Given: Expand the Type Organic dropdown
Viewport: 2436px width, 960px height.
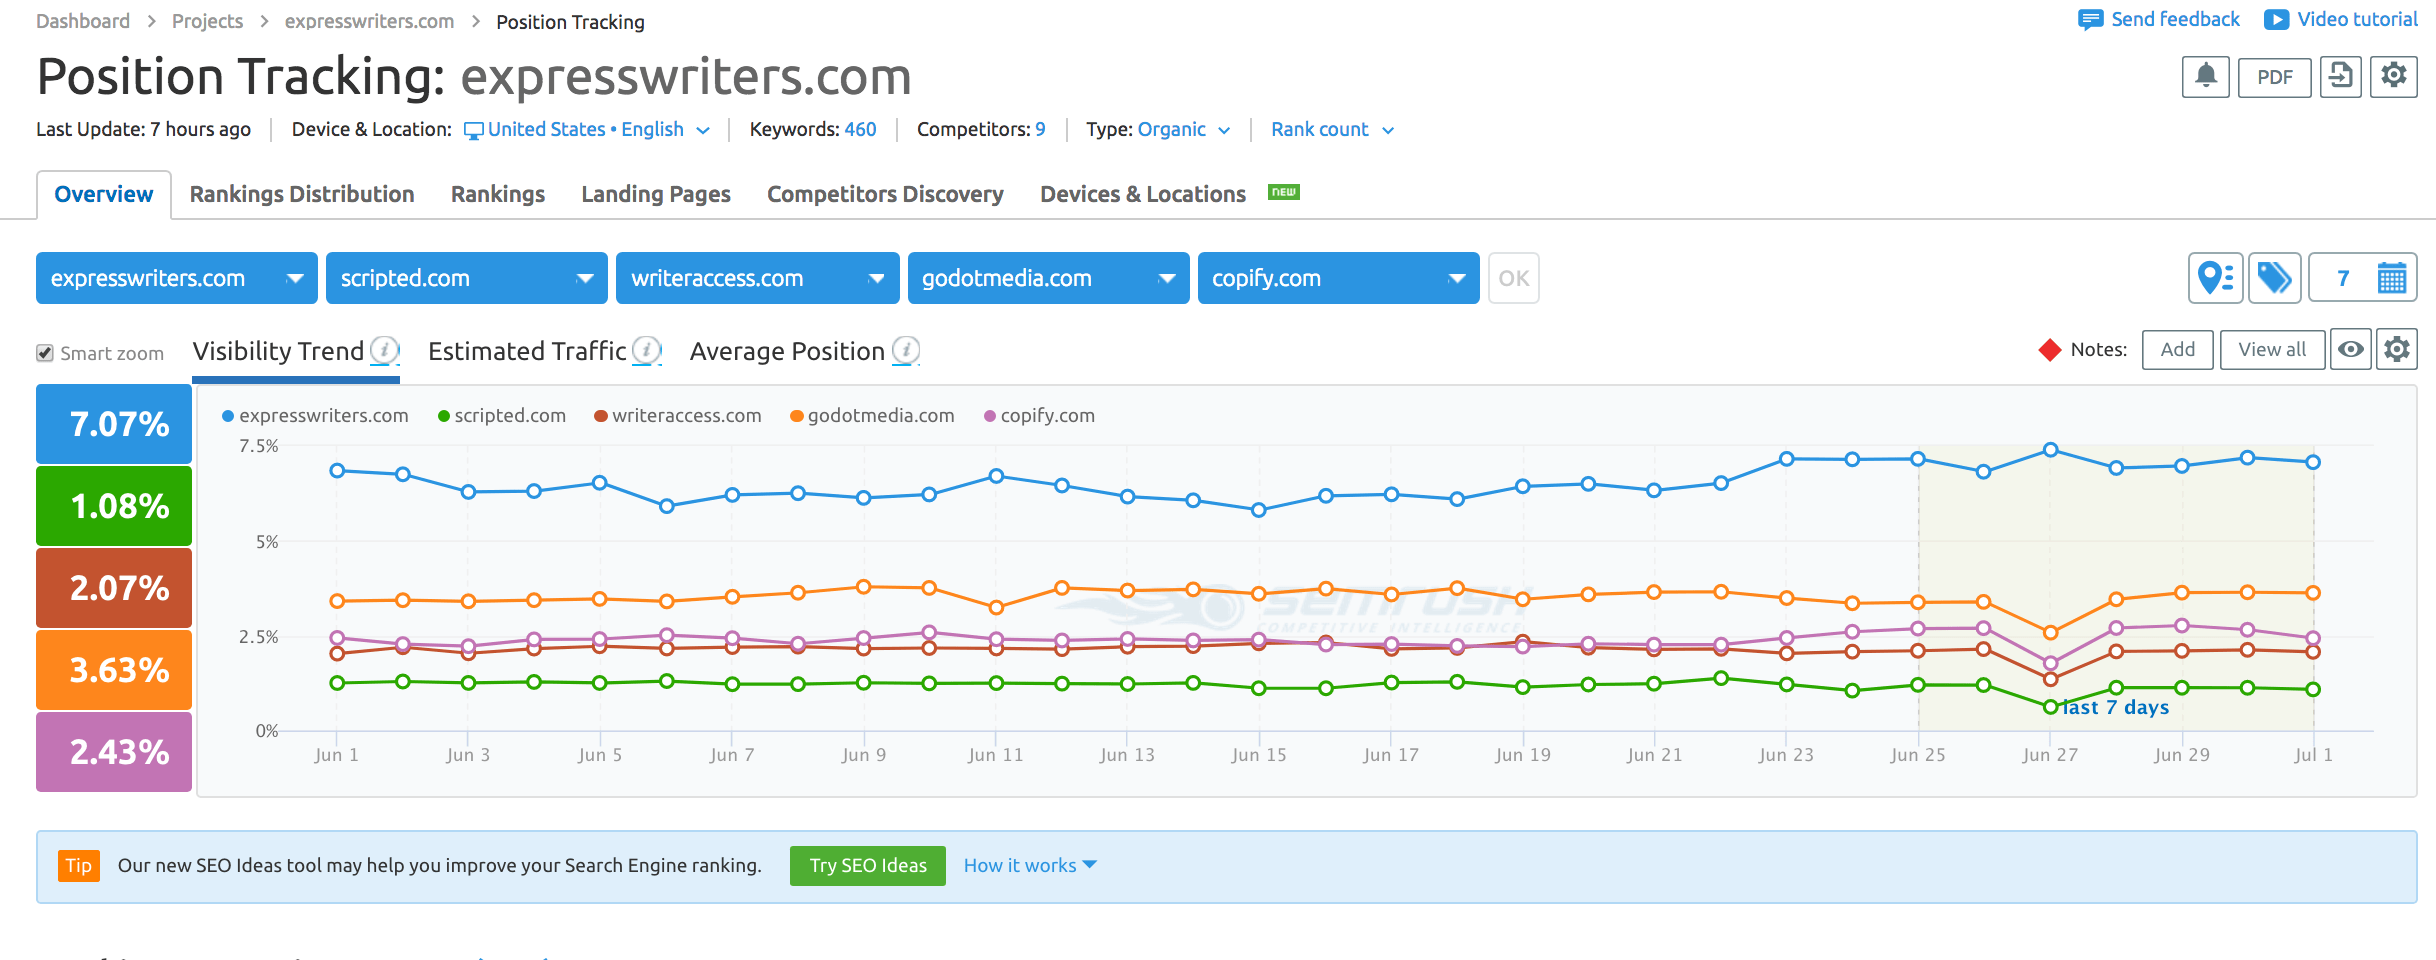Looking at the screenshot, I should click(x=1184, y=130).
